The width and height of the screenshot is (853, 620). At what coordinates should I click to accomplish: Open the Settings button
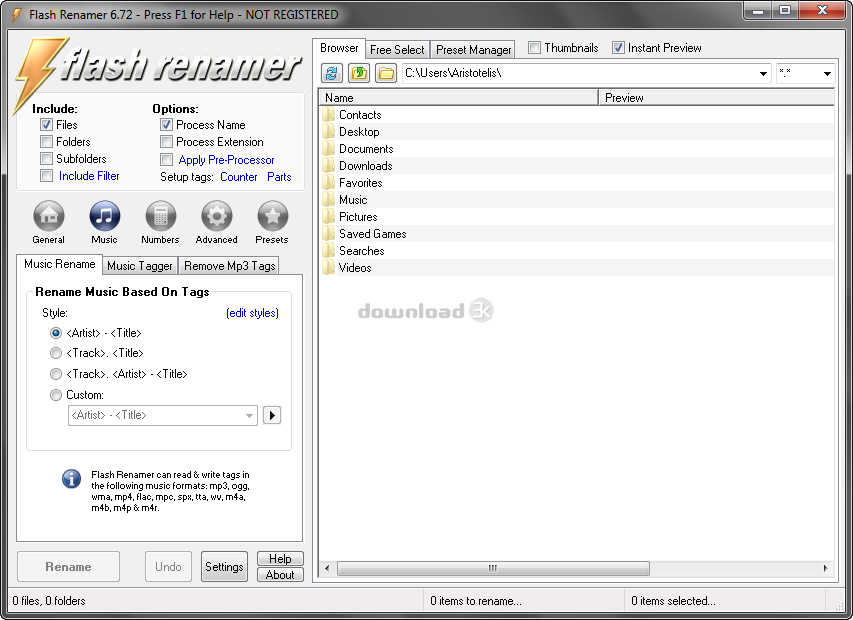pyautogui.click(x=224, y=567)
